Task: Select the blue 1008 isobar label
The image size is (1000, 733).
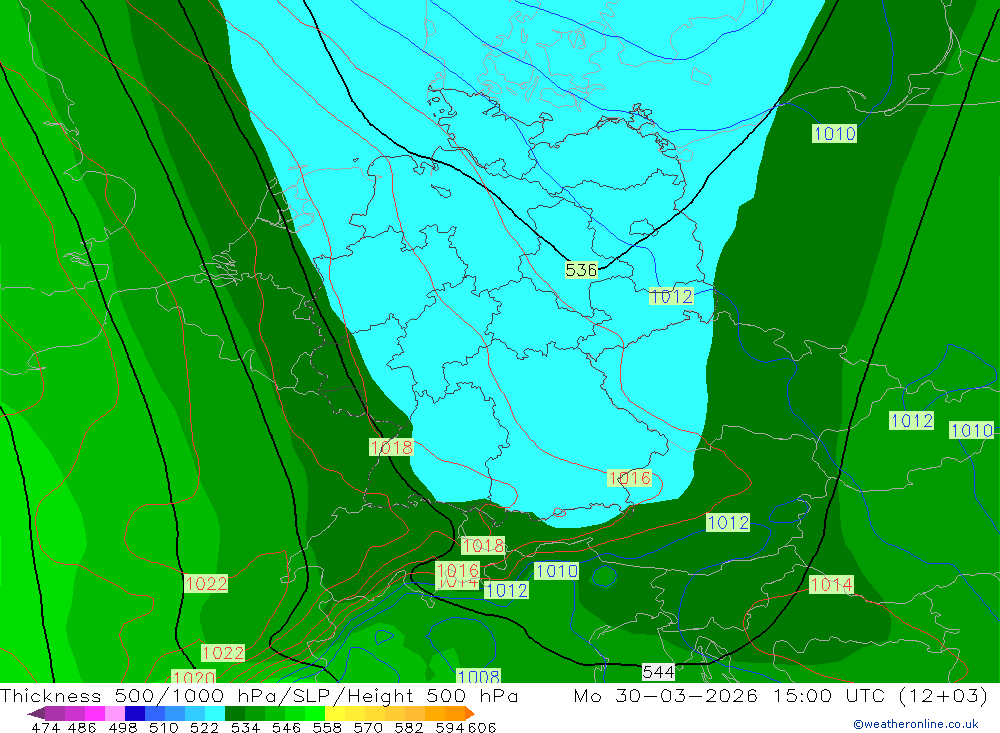Action: (478, 676)
